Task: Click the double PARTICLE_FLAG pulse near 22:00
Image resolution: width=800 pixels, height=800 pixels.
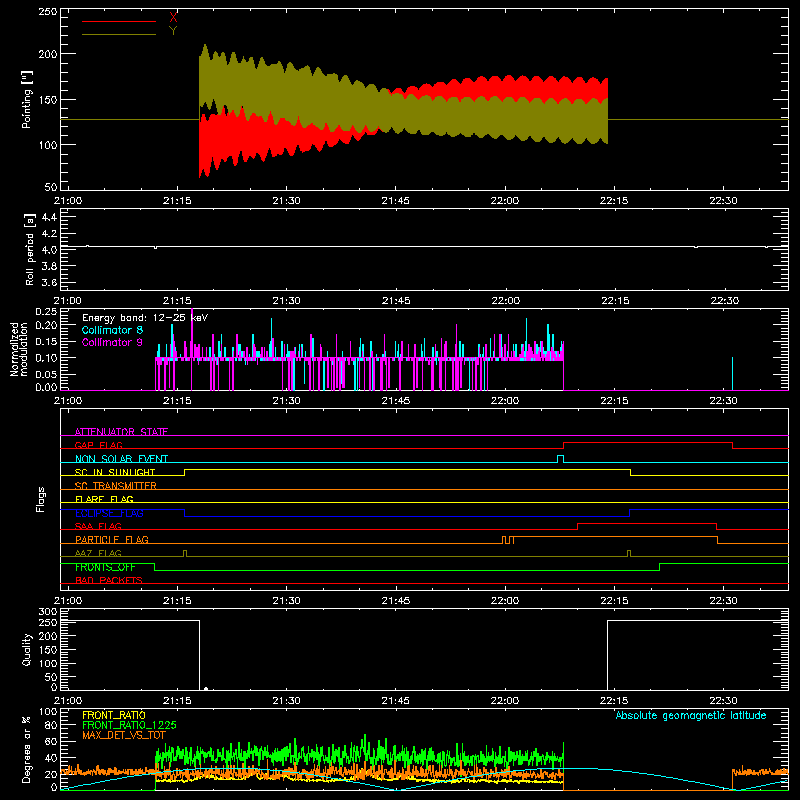Action: click(508, 540)
